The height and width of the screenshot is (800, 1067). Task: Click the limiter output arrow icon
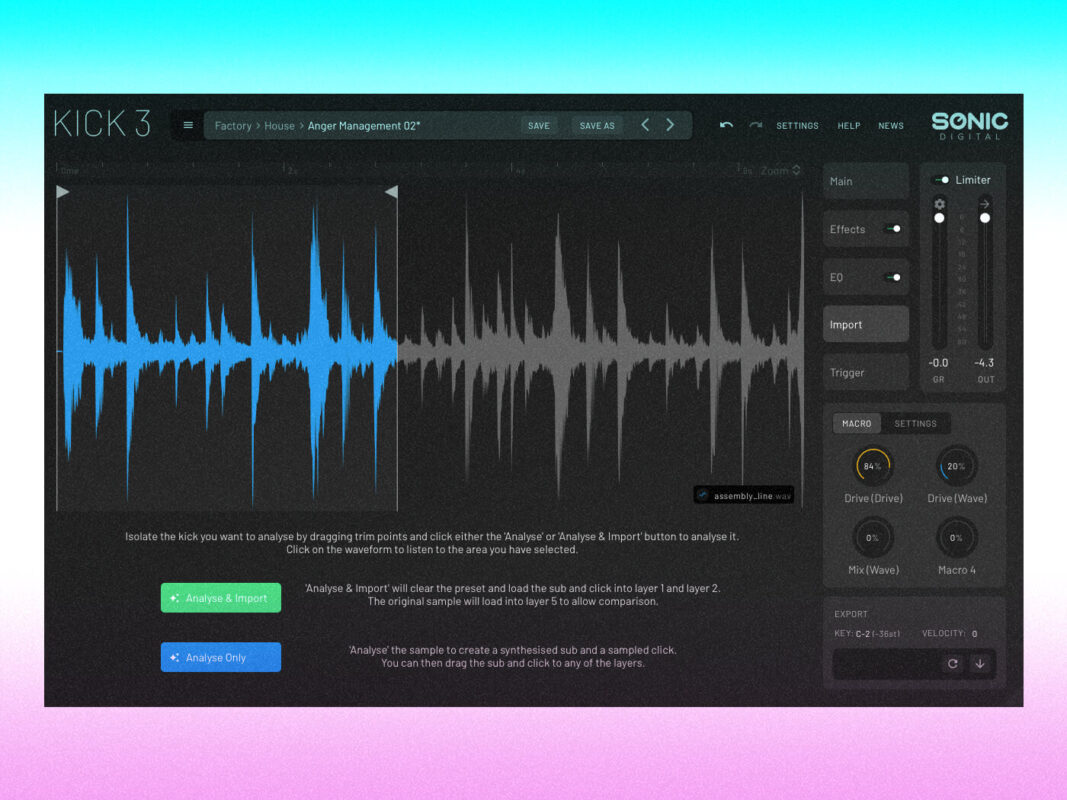pyautogui.click(x=985, y=204)
